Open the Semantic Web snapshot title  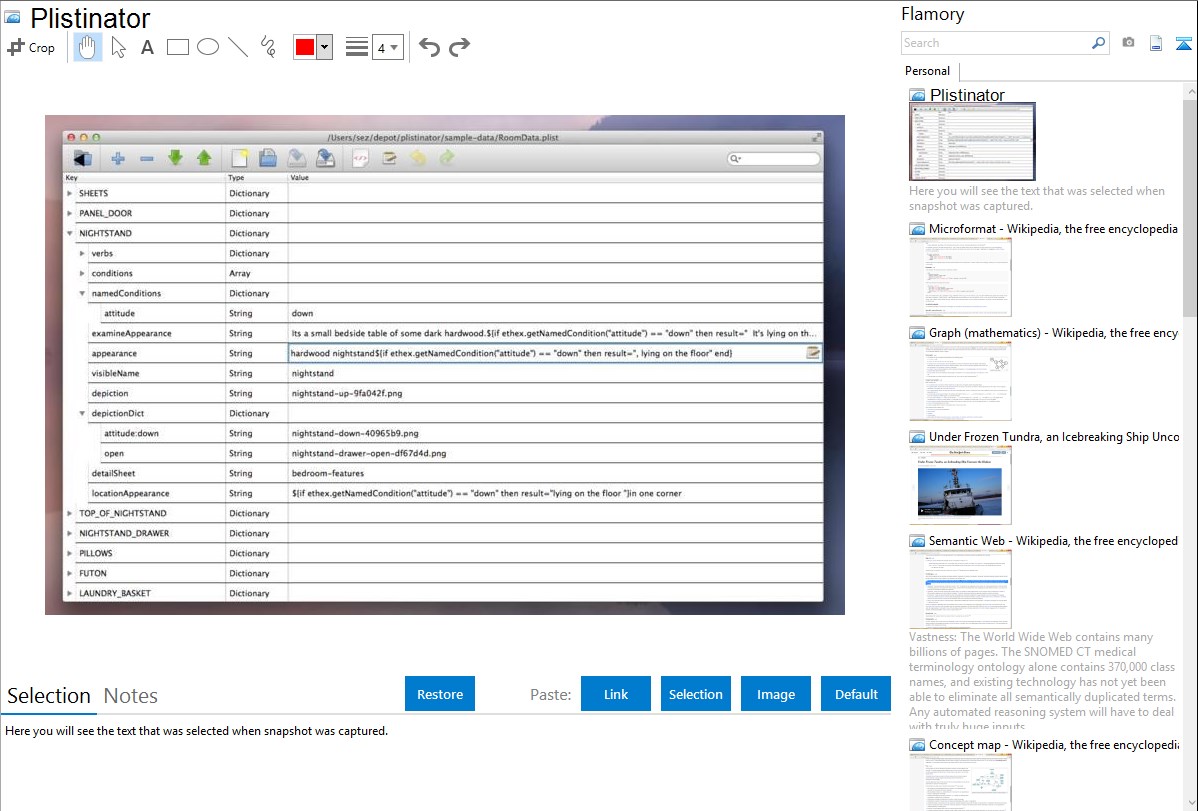[1053, 540]
